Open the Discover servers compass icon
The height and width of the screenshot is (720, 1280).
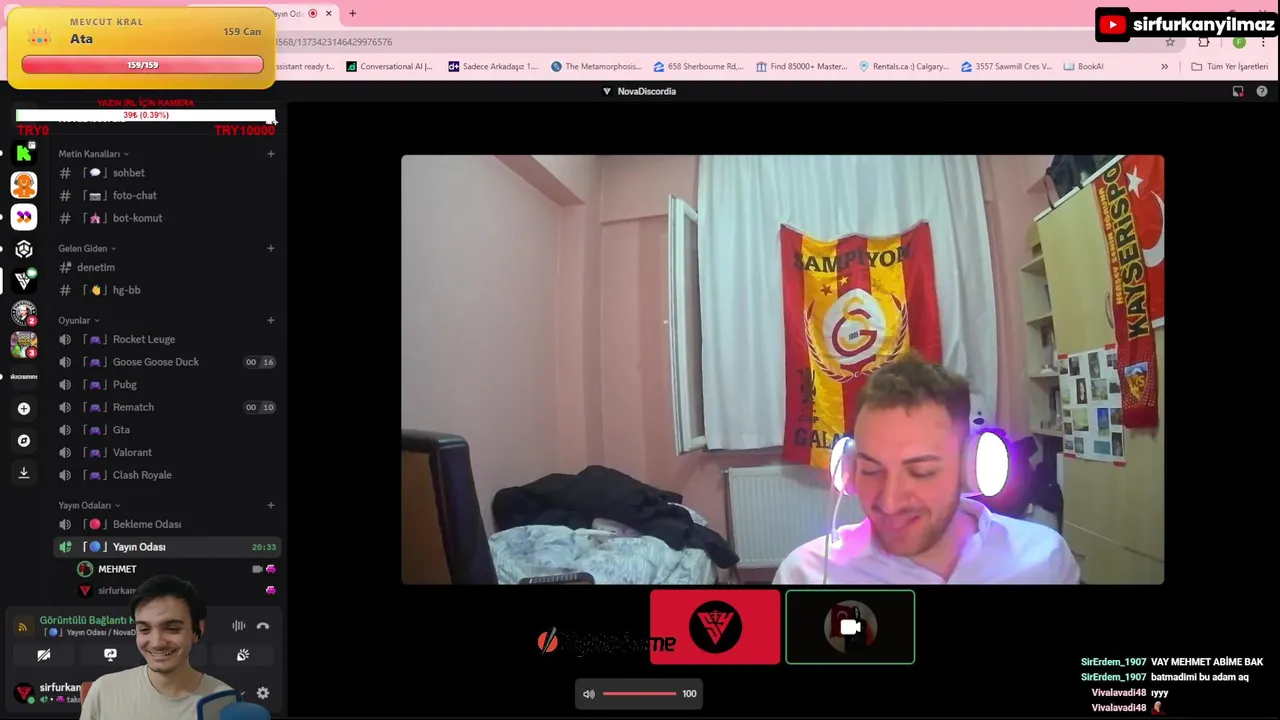click(24, 440)
